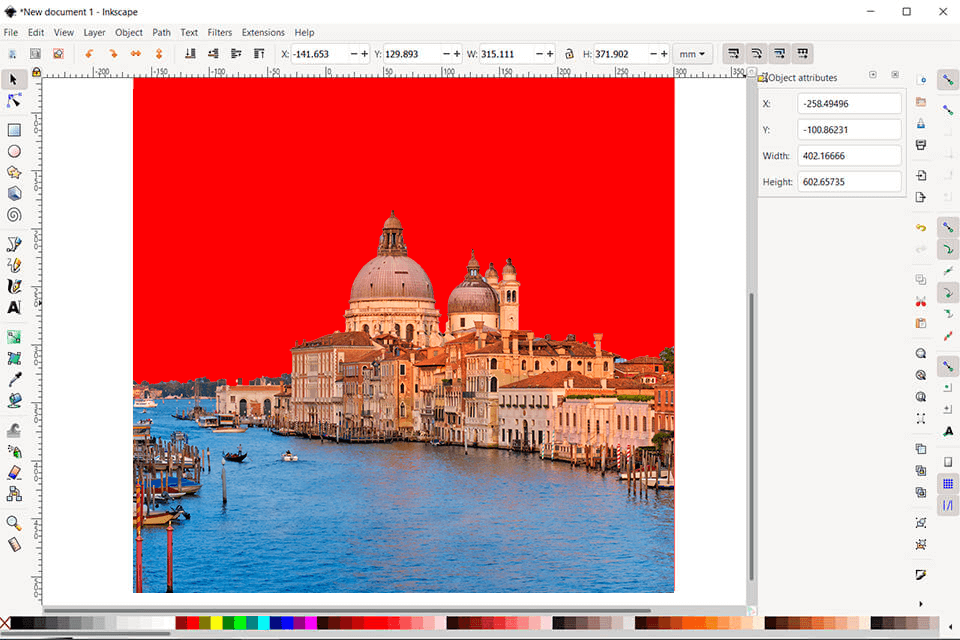Expand the Object attributes panel menu arrow
960x640 pixels.
click(x=872, y=75)
